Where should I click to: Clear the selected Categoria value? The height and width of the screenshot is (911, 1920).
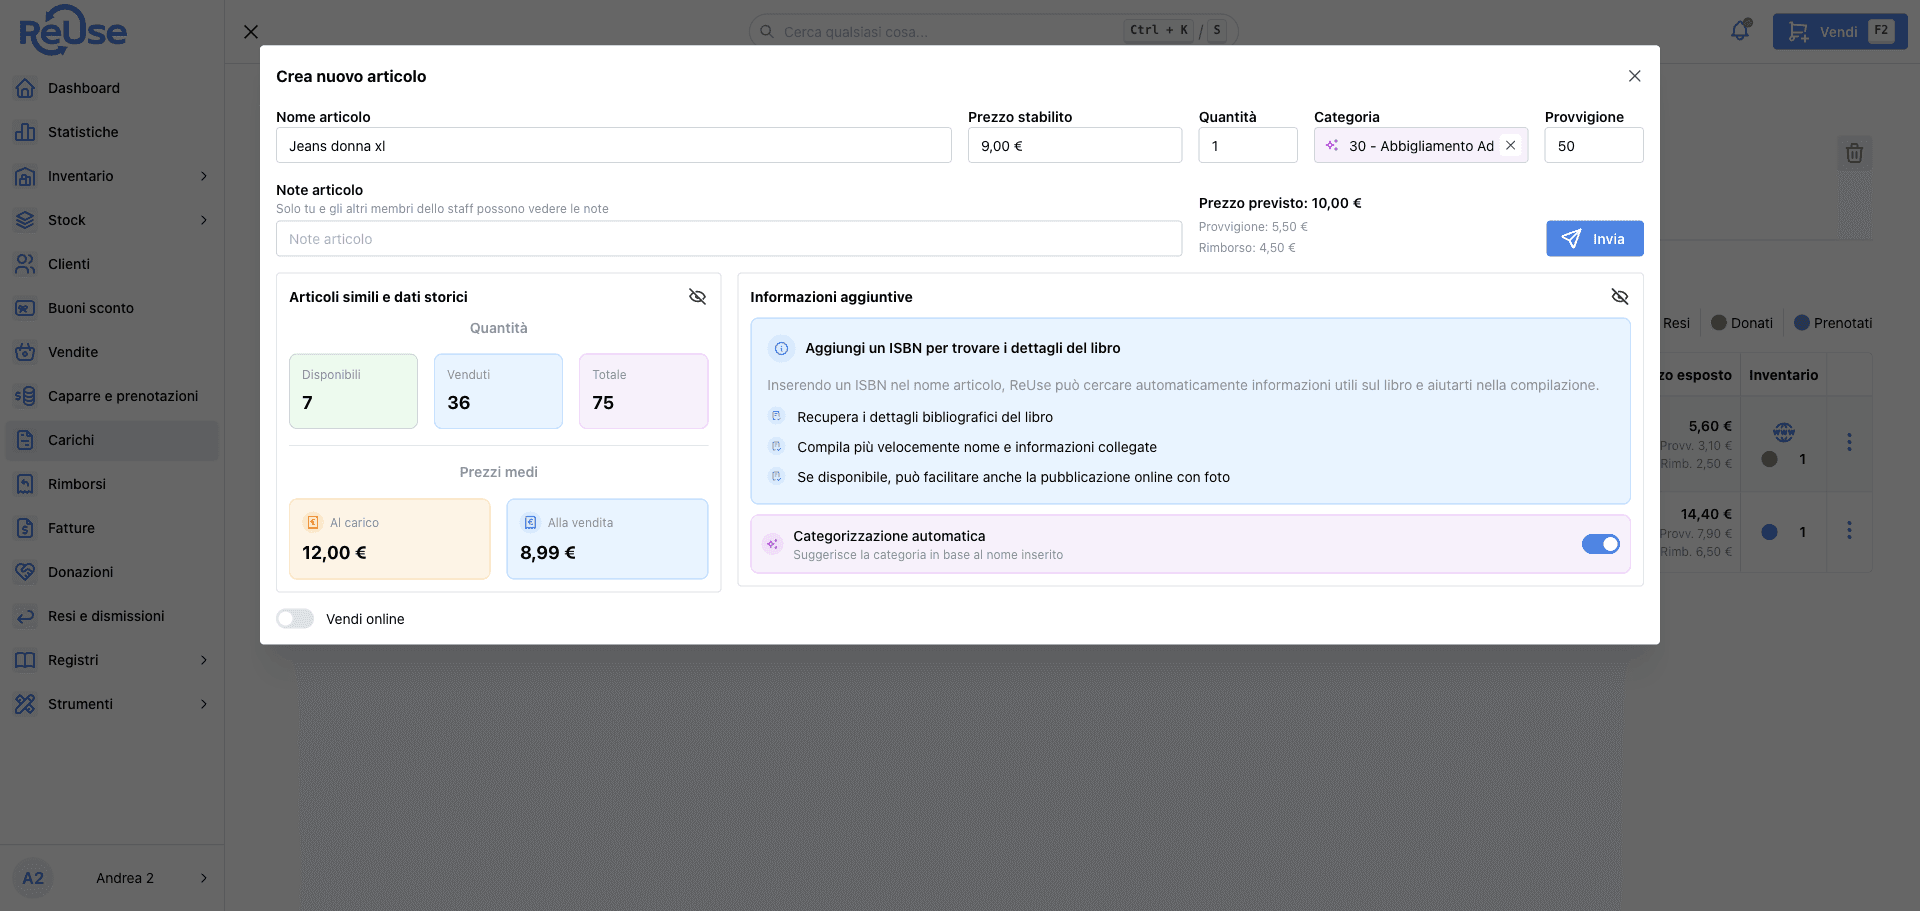pyautogui.click(x=1511, y=146)
